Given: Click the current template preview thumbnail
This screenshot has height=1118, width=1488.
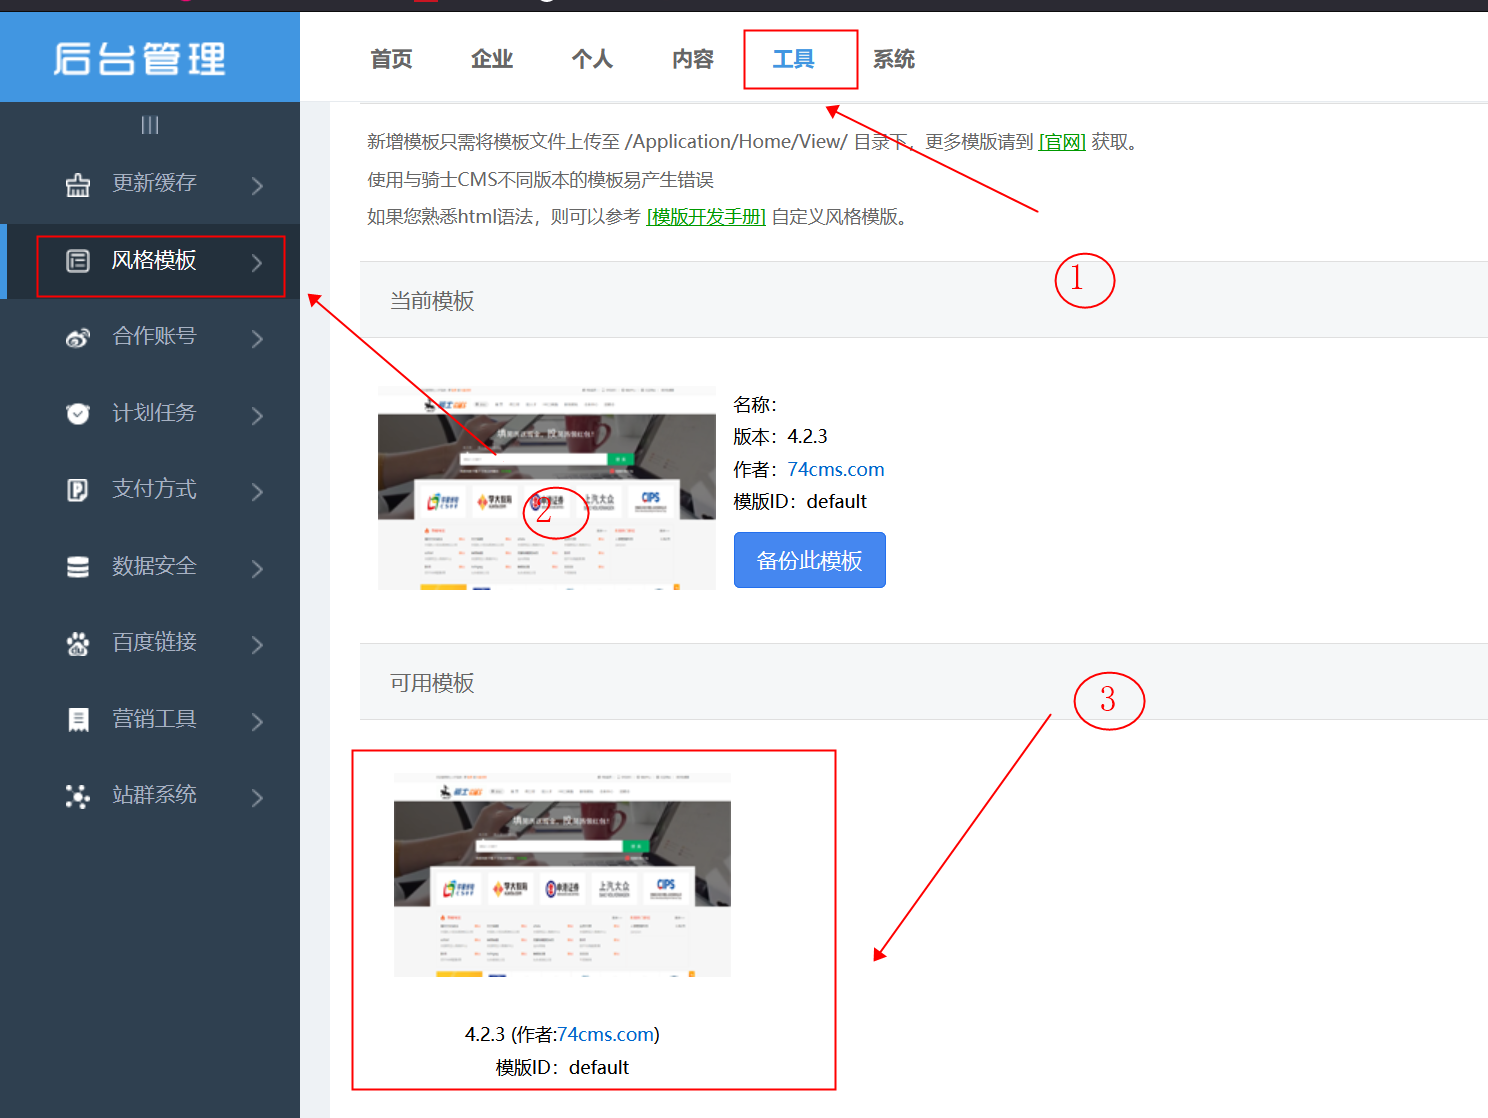Looking at the screenshot, I should tap(546, 486).
